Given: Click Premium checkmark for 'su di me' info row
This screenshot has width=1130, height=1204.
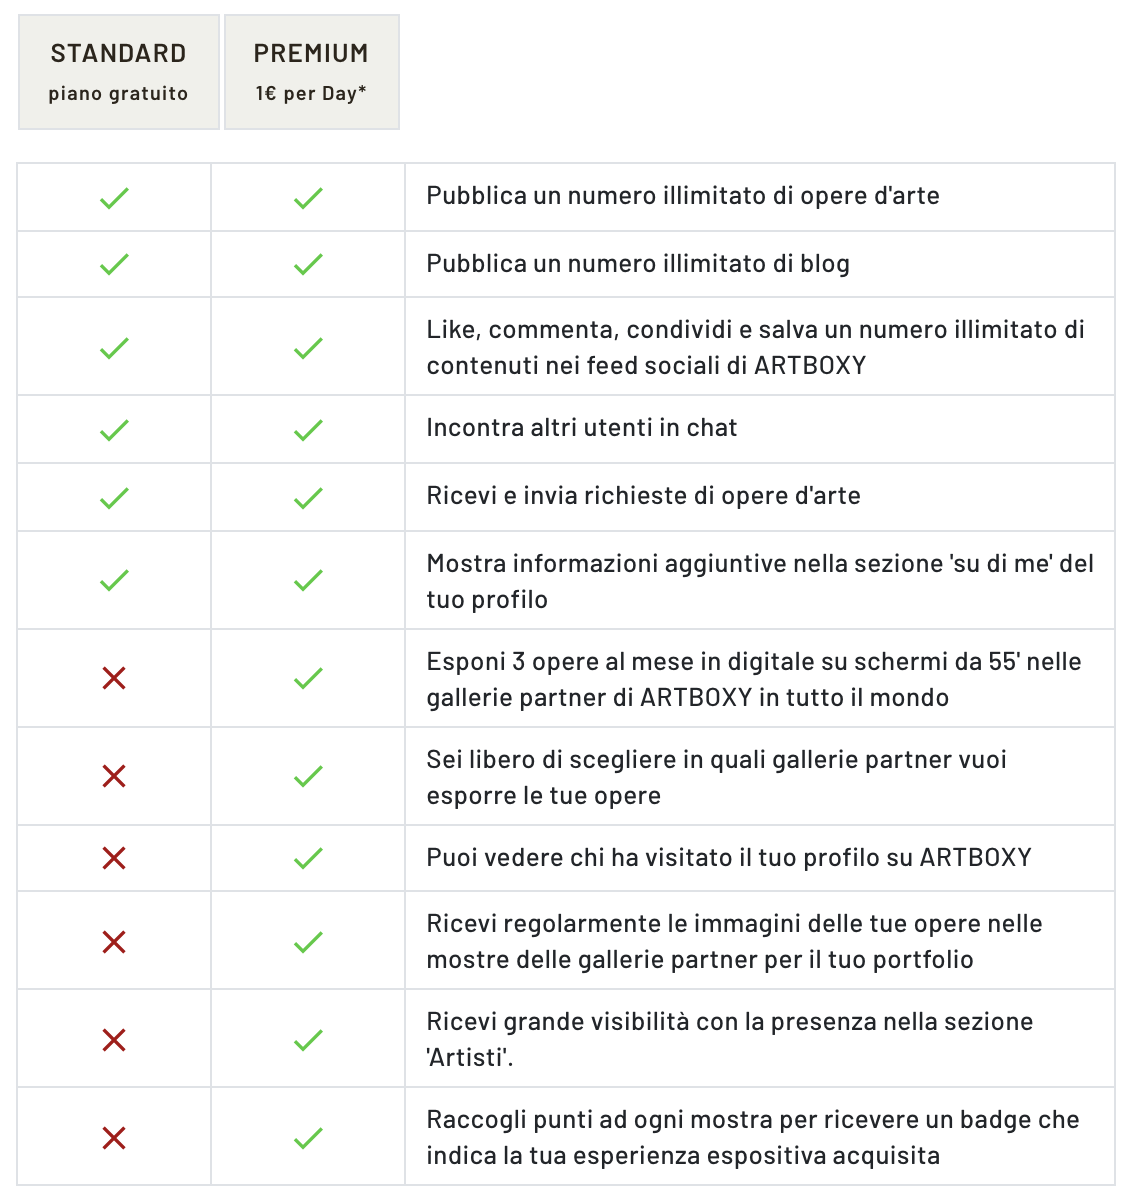Looking at the screenshot, I should 309,580.
